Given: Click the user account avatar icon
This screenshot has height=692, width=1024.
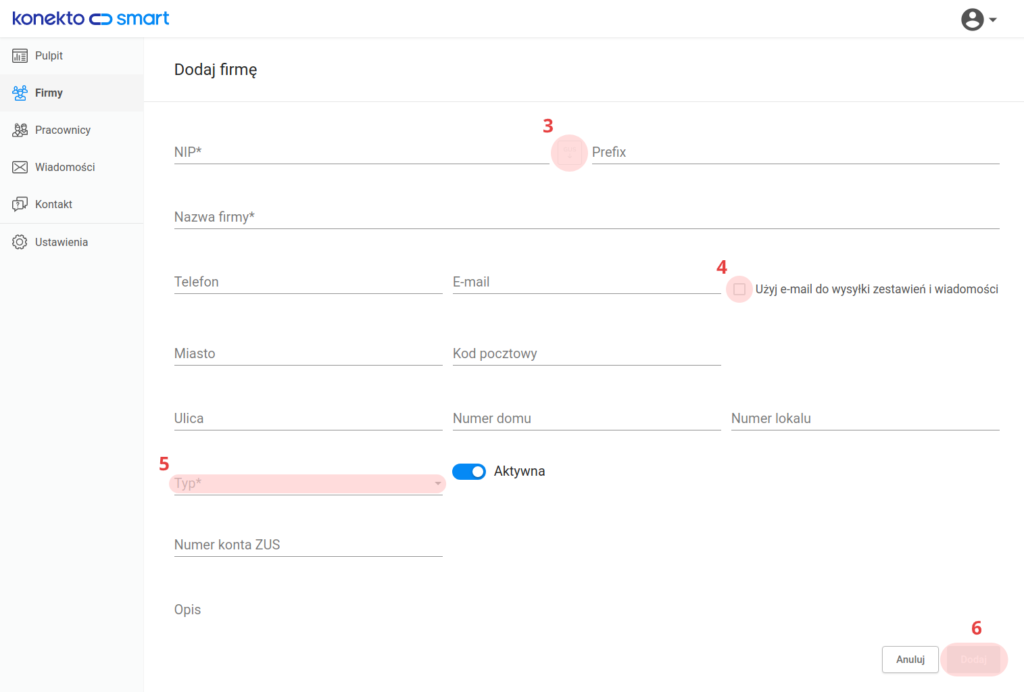Looking at the screenshot, I should tap(972, 20).
